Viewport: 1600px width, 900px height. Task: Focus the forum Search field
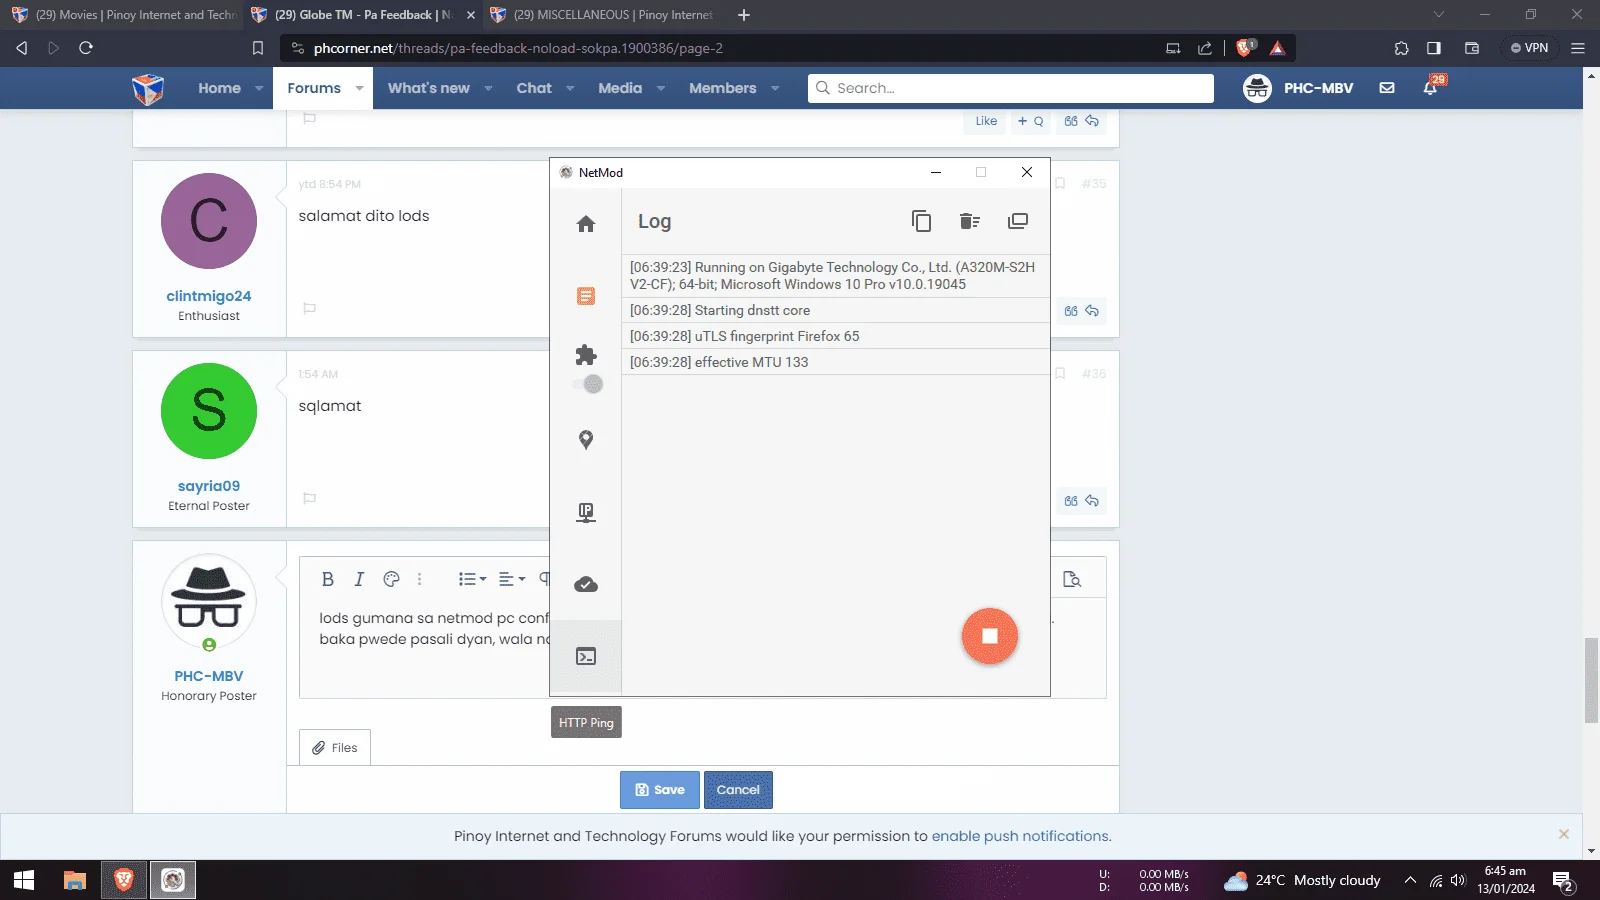click(1011, 88)
